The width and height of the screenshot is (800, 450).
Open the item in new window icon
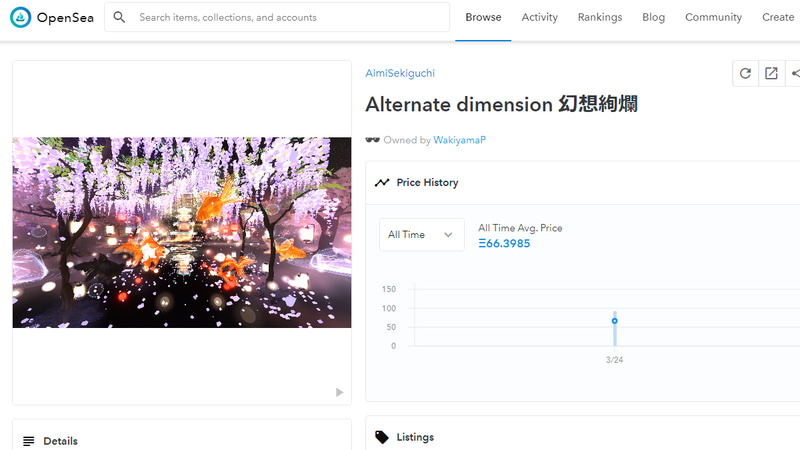click(771, 73)
